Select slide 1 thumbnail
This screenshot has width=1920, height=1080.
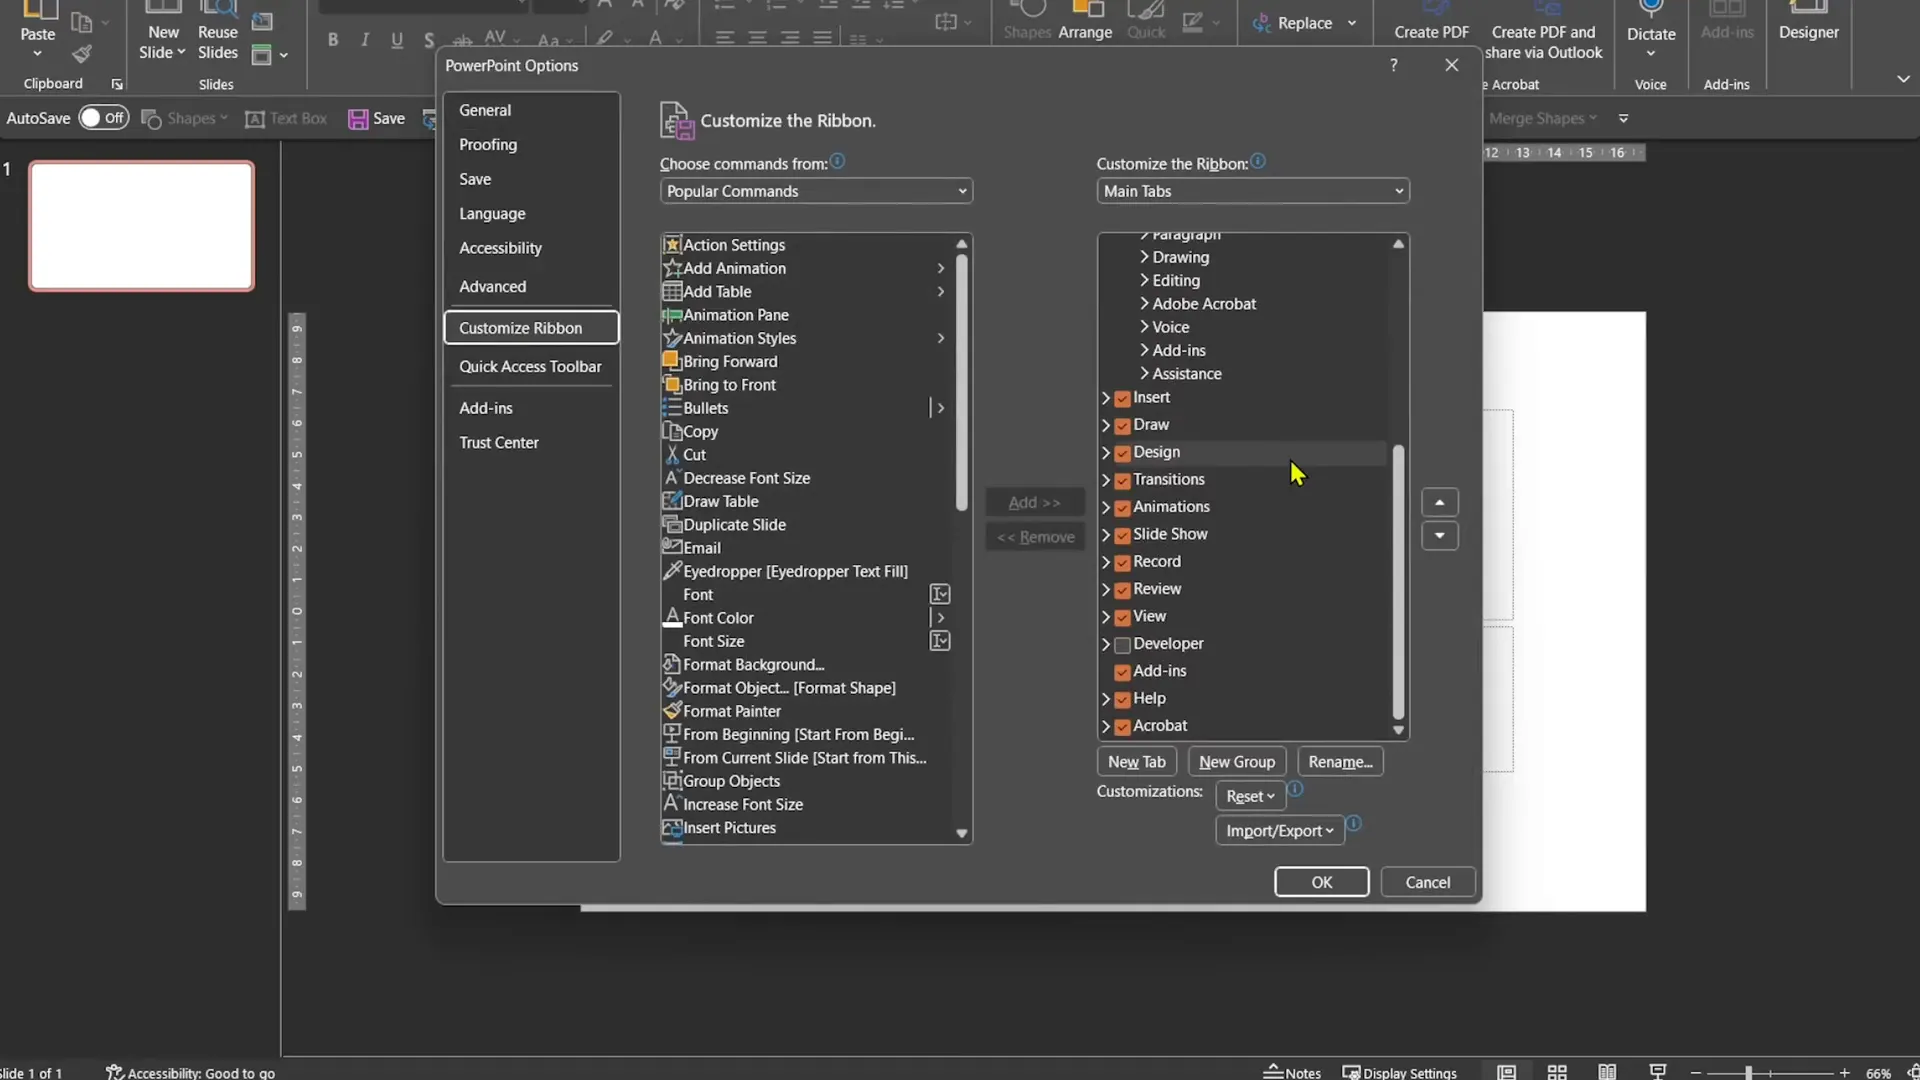(x=142, y=226)
